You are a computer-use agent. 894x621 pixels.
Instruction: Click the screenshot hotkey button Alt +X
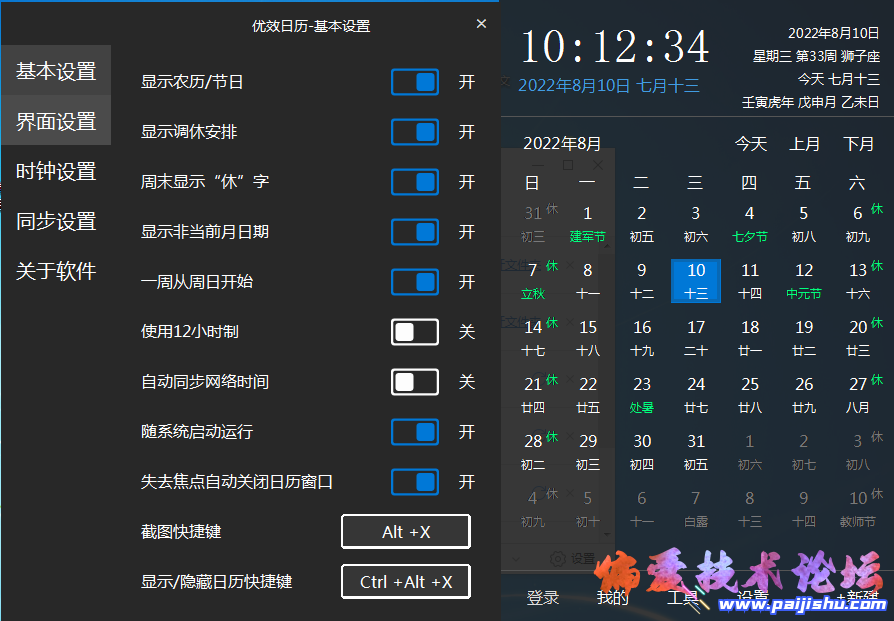click(x=405, y=531)
